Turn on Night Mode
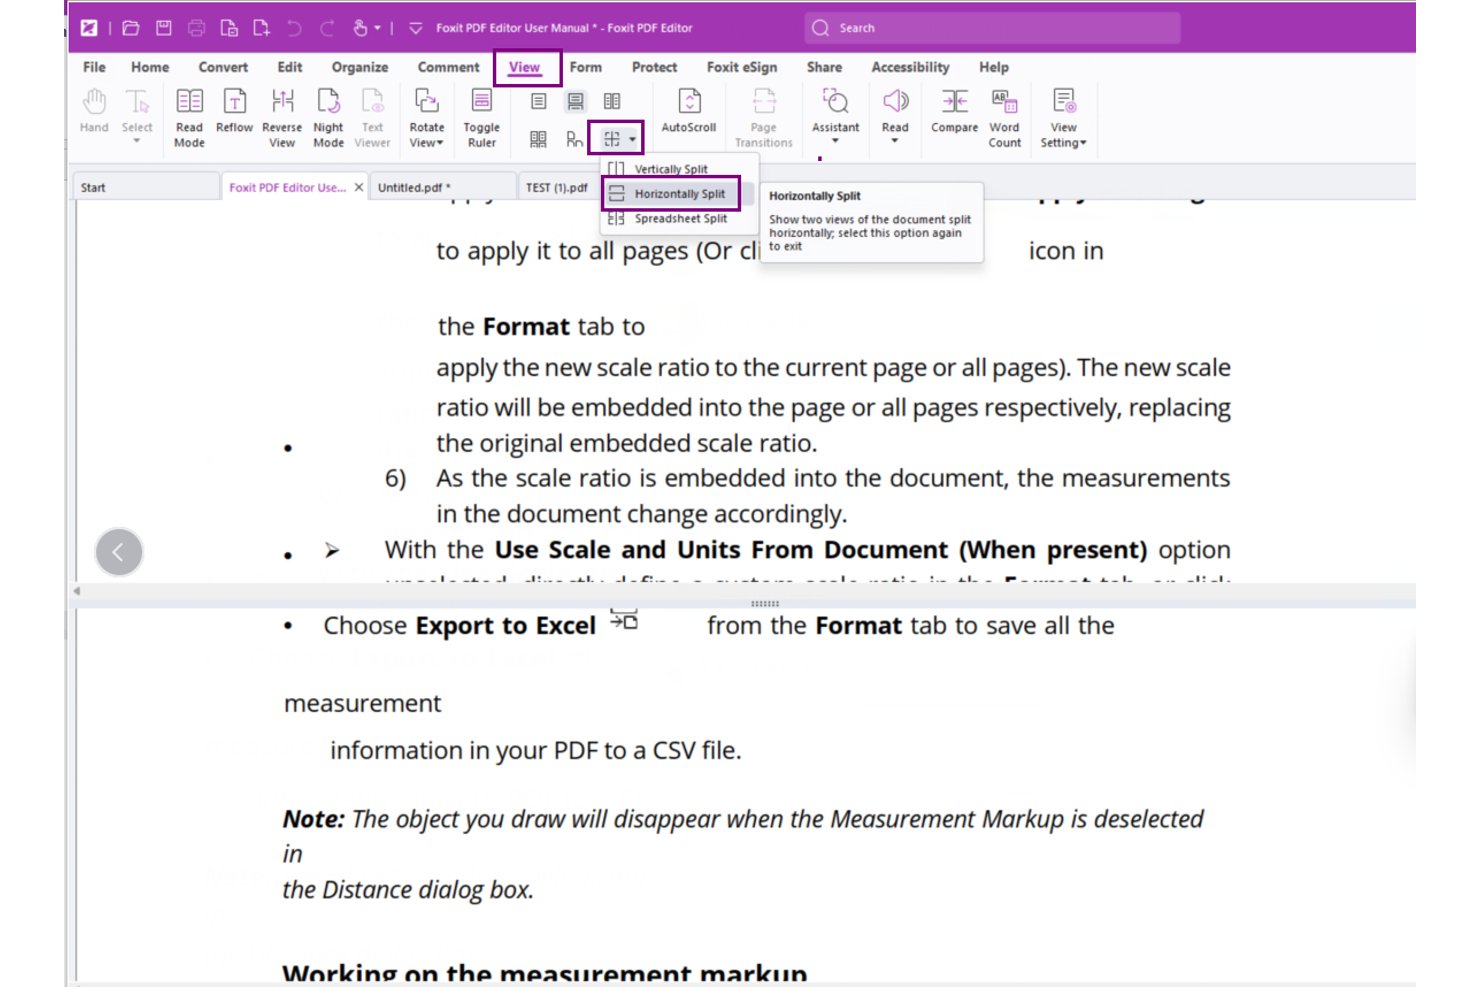Image resolution: width=1480 pixels, height=987 pixels. [328, 118]
